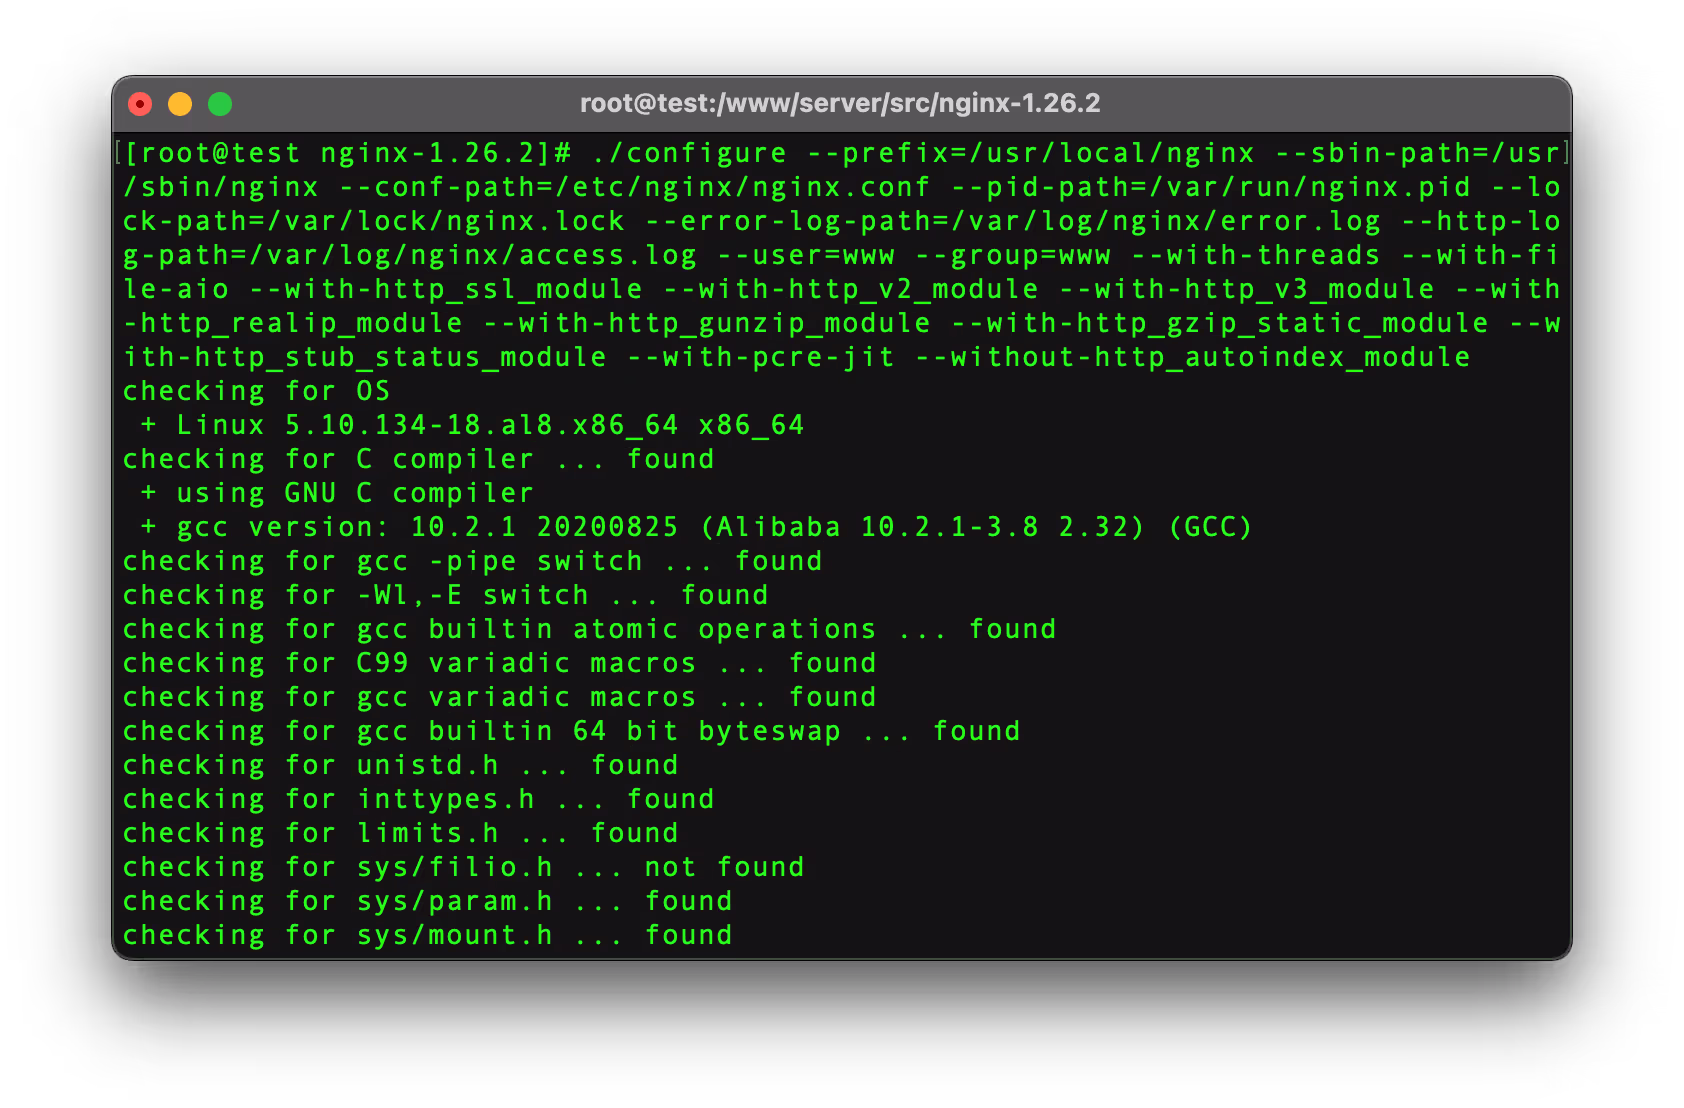The height and width of the screenshot is (1108, 1684).
Task: Click the red close window button
Action: [140, 104]
